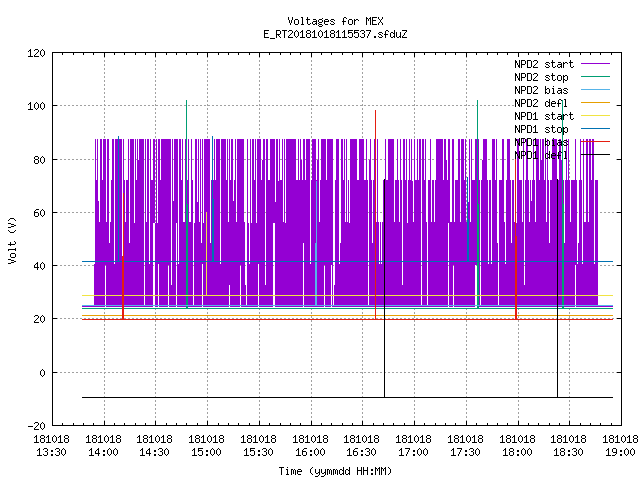Click the x-axis tick label 19:00

click(620, 452)
